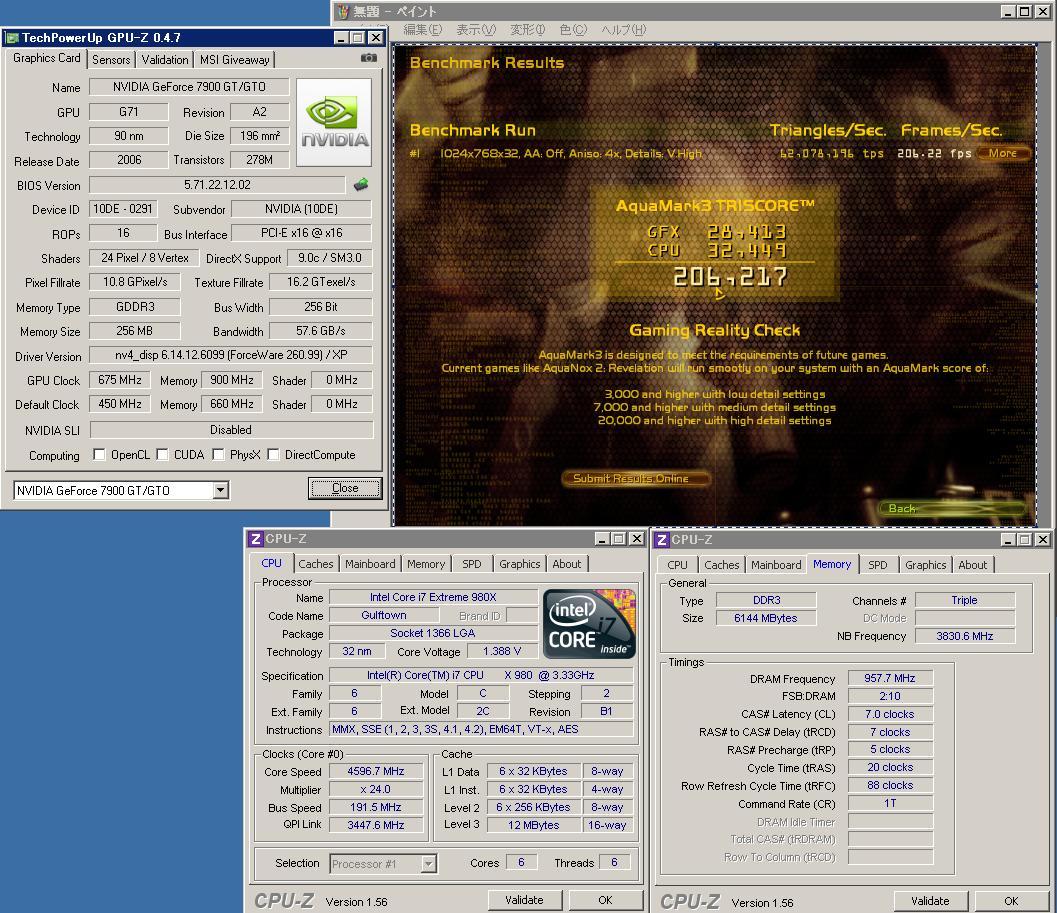Click the AquaMark3 total score 206,217

[730, 276]
